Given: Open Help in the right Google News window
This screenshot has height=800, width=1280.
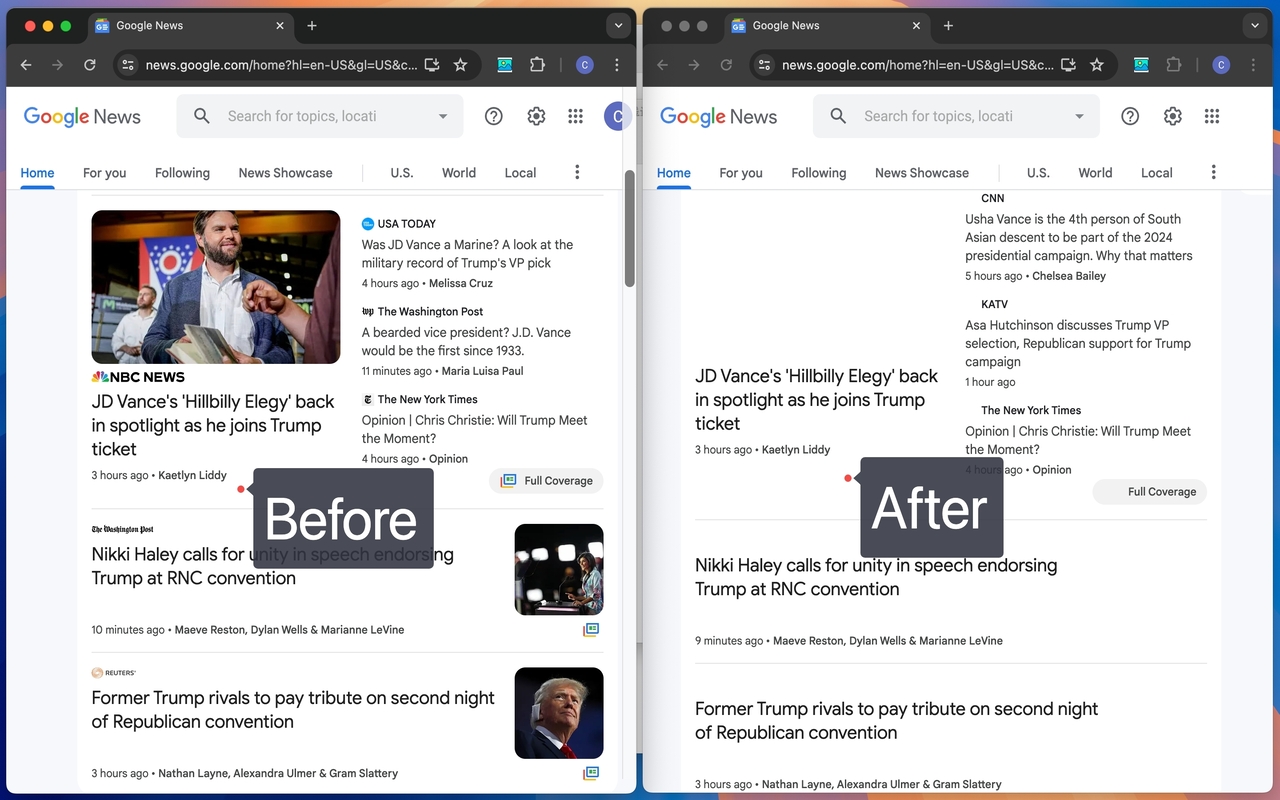Looking at the screenshot, I should 1130,116.
